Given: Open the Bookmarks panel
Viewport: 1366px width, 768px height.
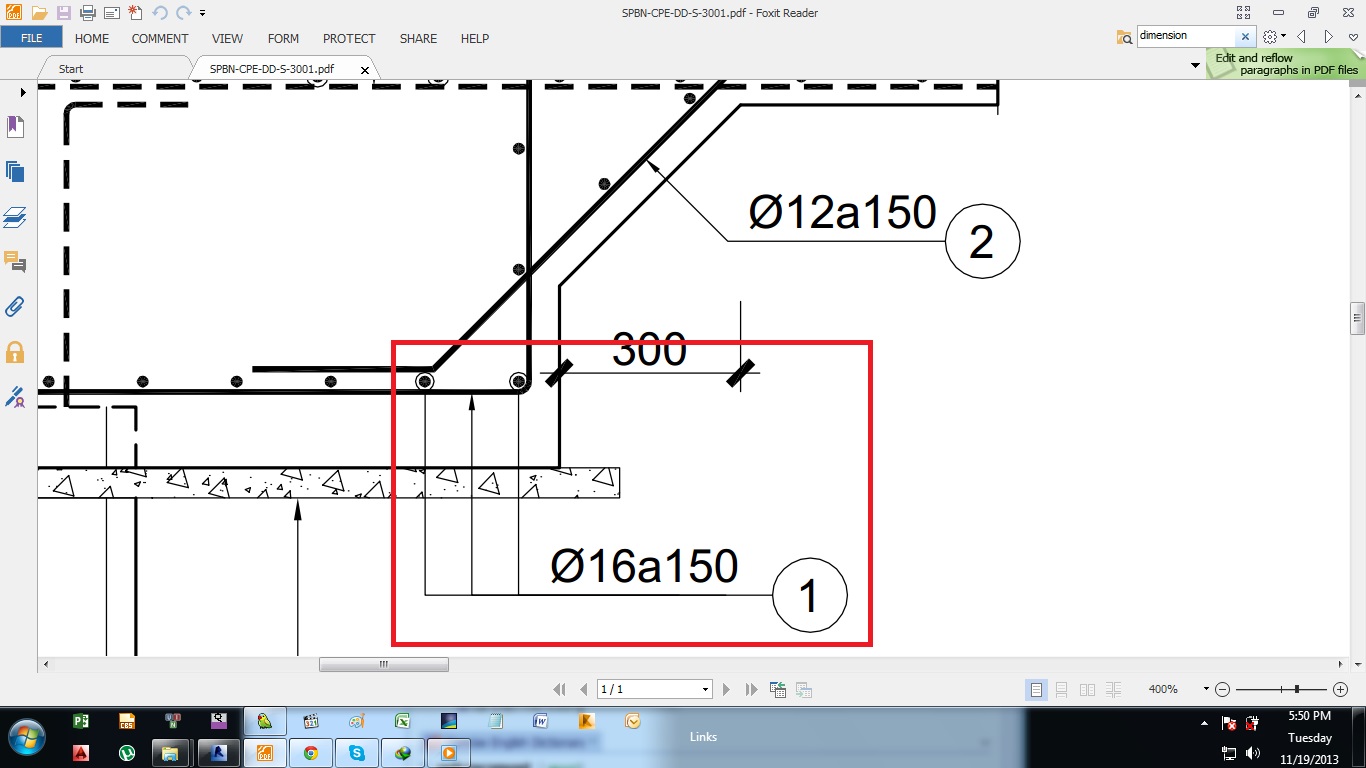Looking at the screenshot, I should point(15,127).
